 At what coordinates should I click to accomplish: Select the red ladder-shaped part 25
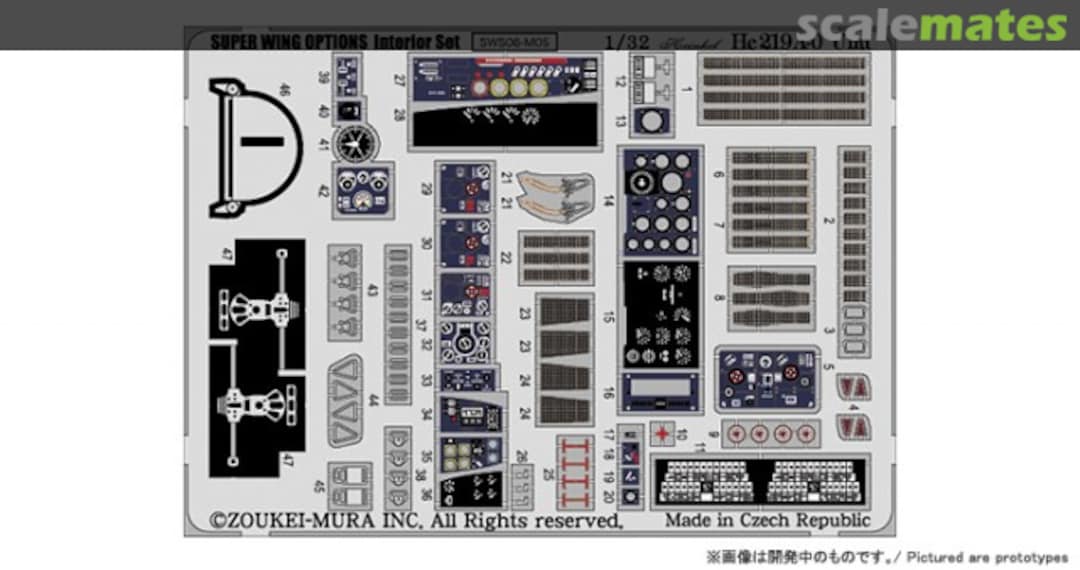[576, 471]
